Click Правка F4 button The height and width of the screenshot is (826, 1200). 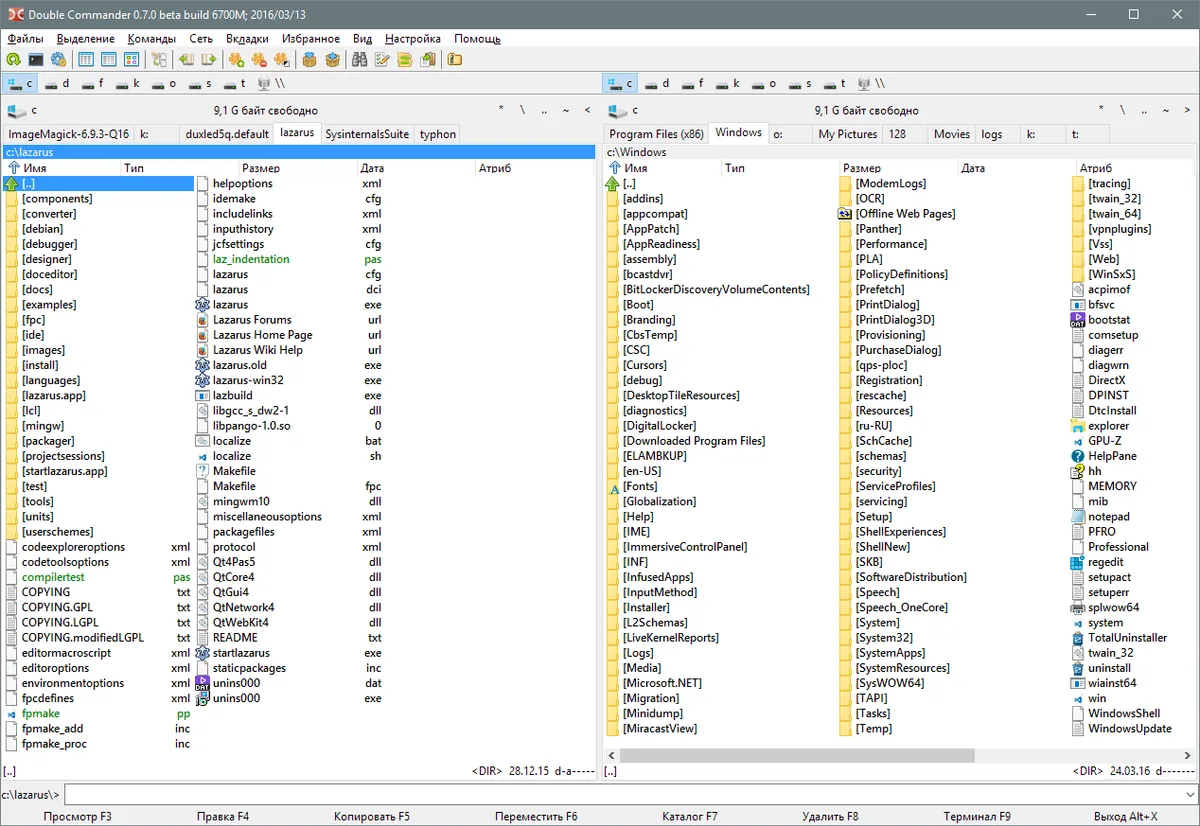click(x=223, y=817)
